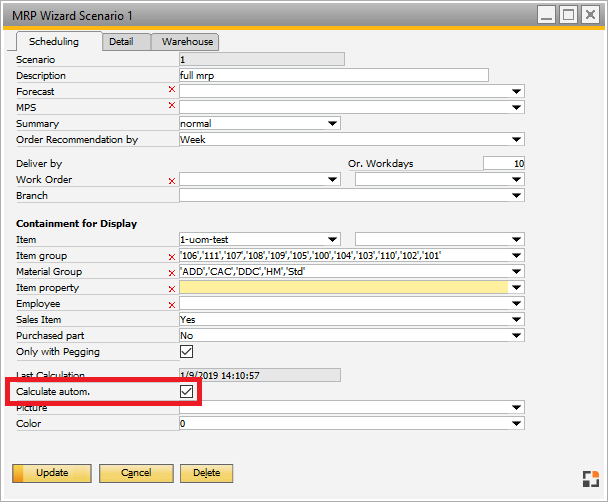Screen dimensions: 608x502
Task: Click into the Description text field
Action: tap(332, 75)
